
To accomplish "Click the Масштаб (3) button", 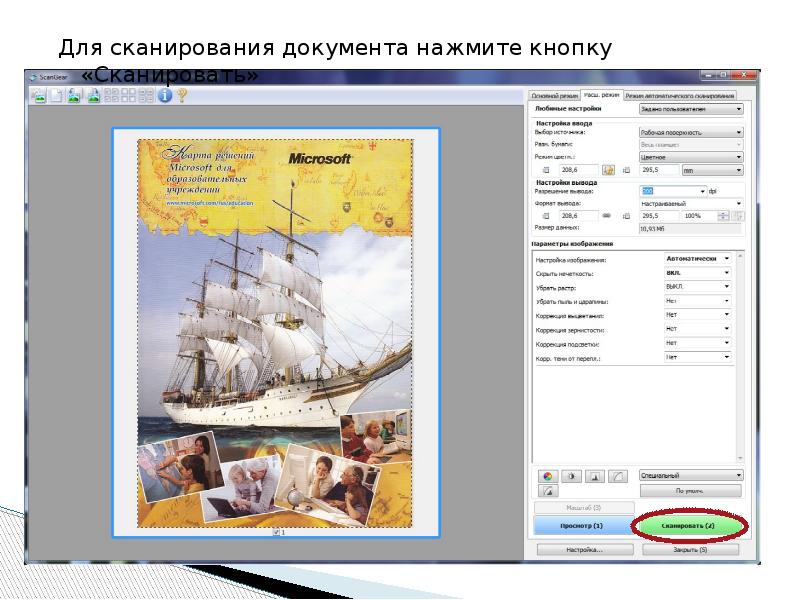I will click(584, 508).
